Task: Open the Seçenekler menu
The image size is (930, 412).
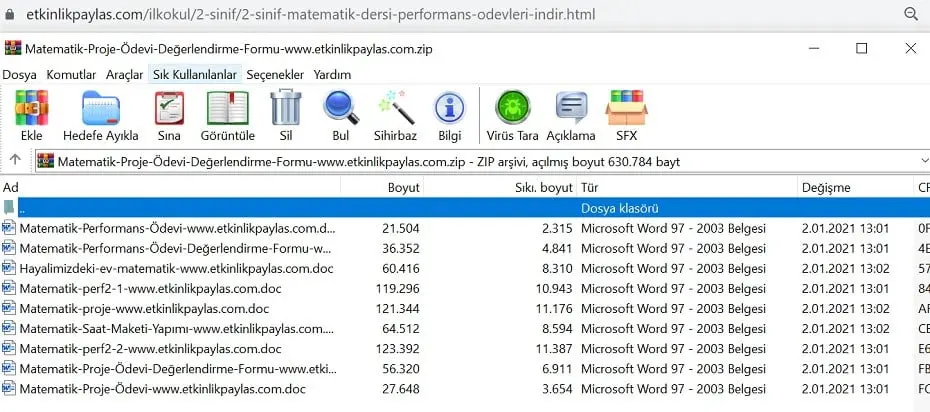Action: [275, 75]
